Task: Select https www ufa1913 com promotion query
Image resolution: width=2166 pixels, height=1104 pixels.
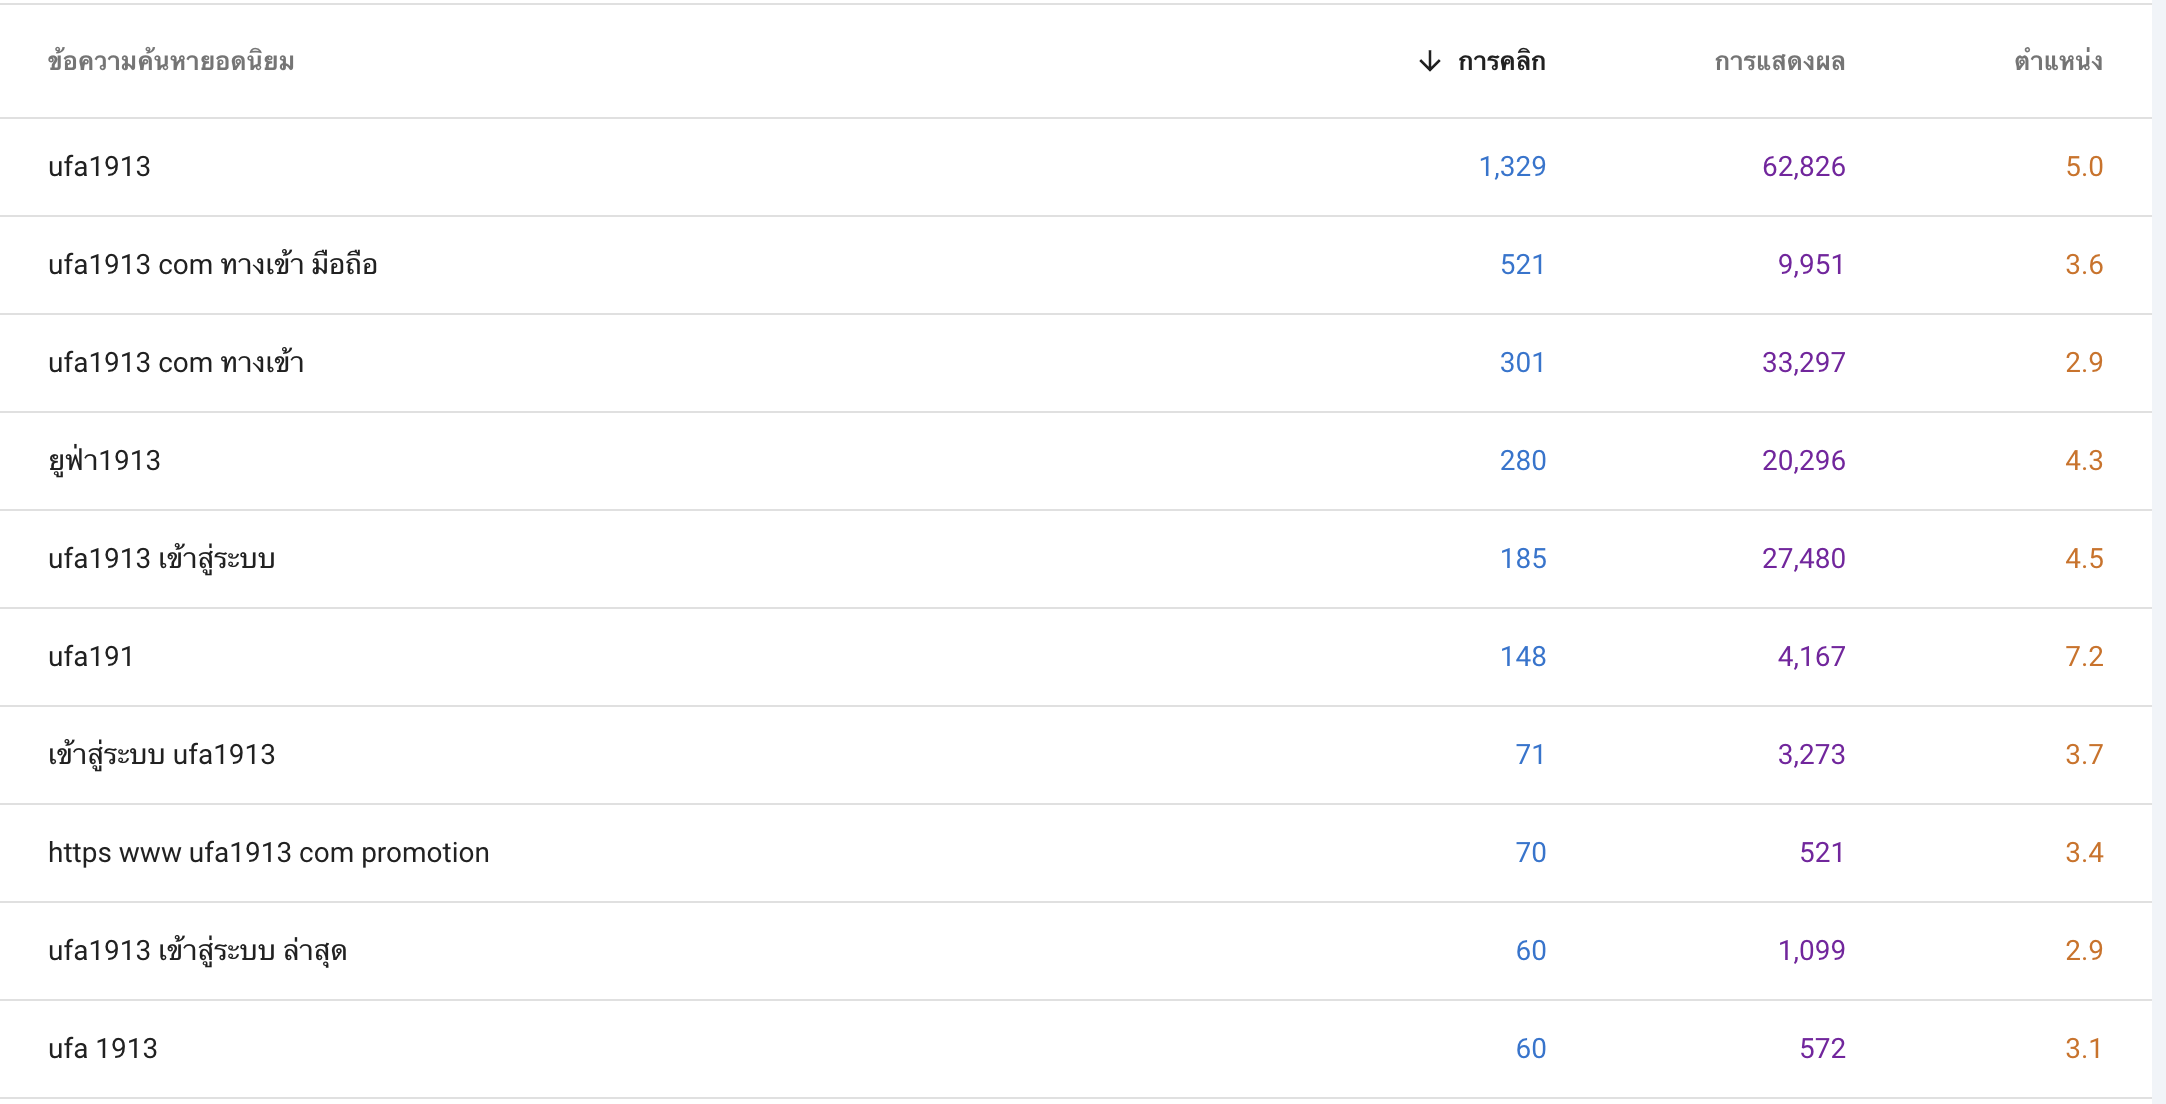Action: [1076, 853]
